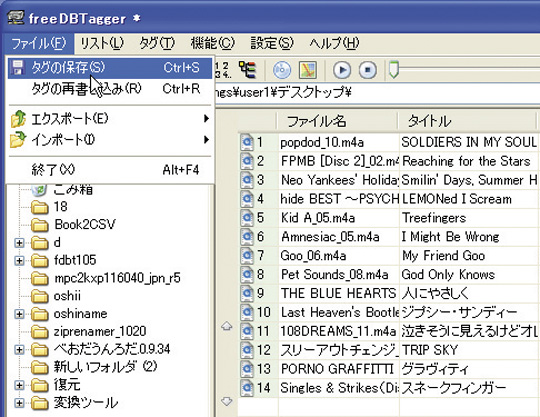Click title LEMONed I Scream

(x=457, y=199)
